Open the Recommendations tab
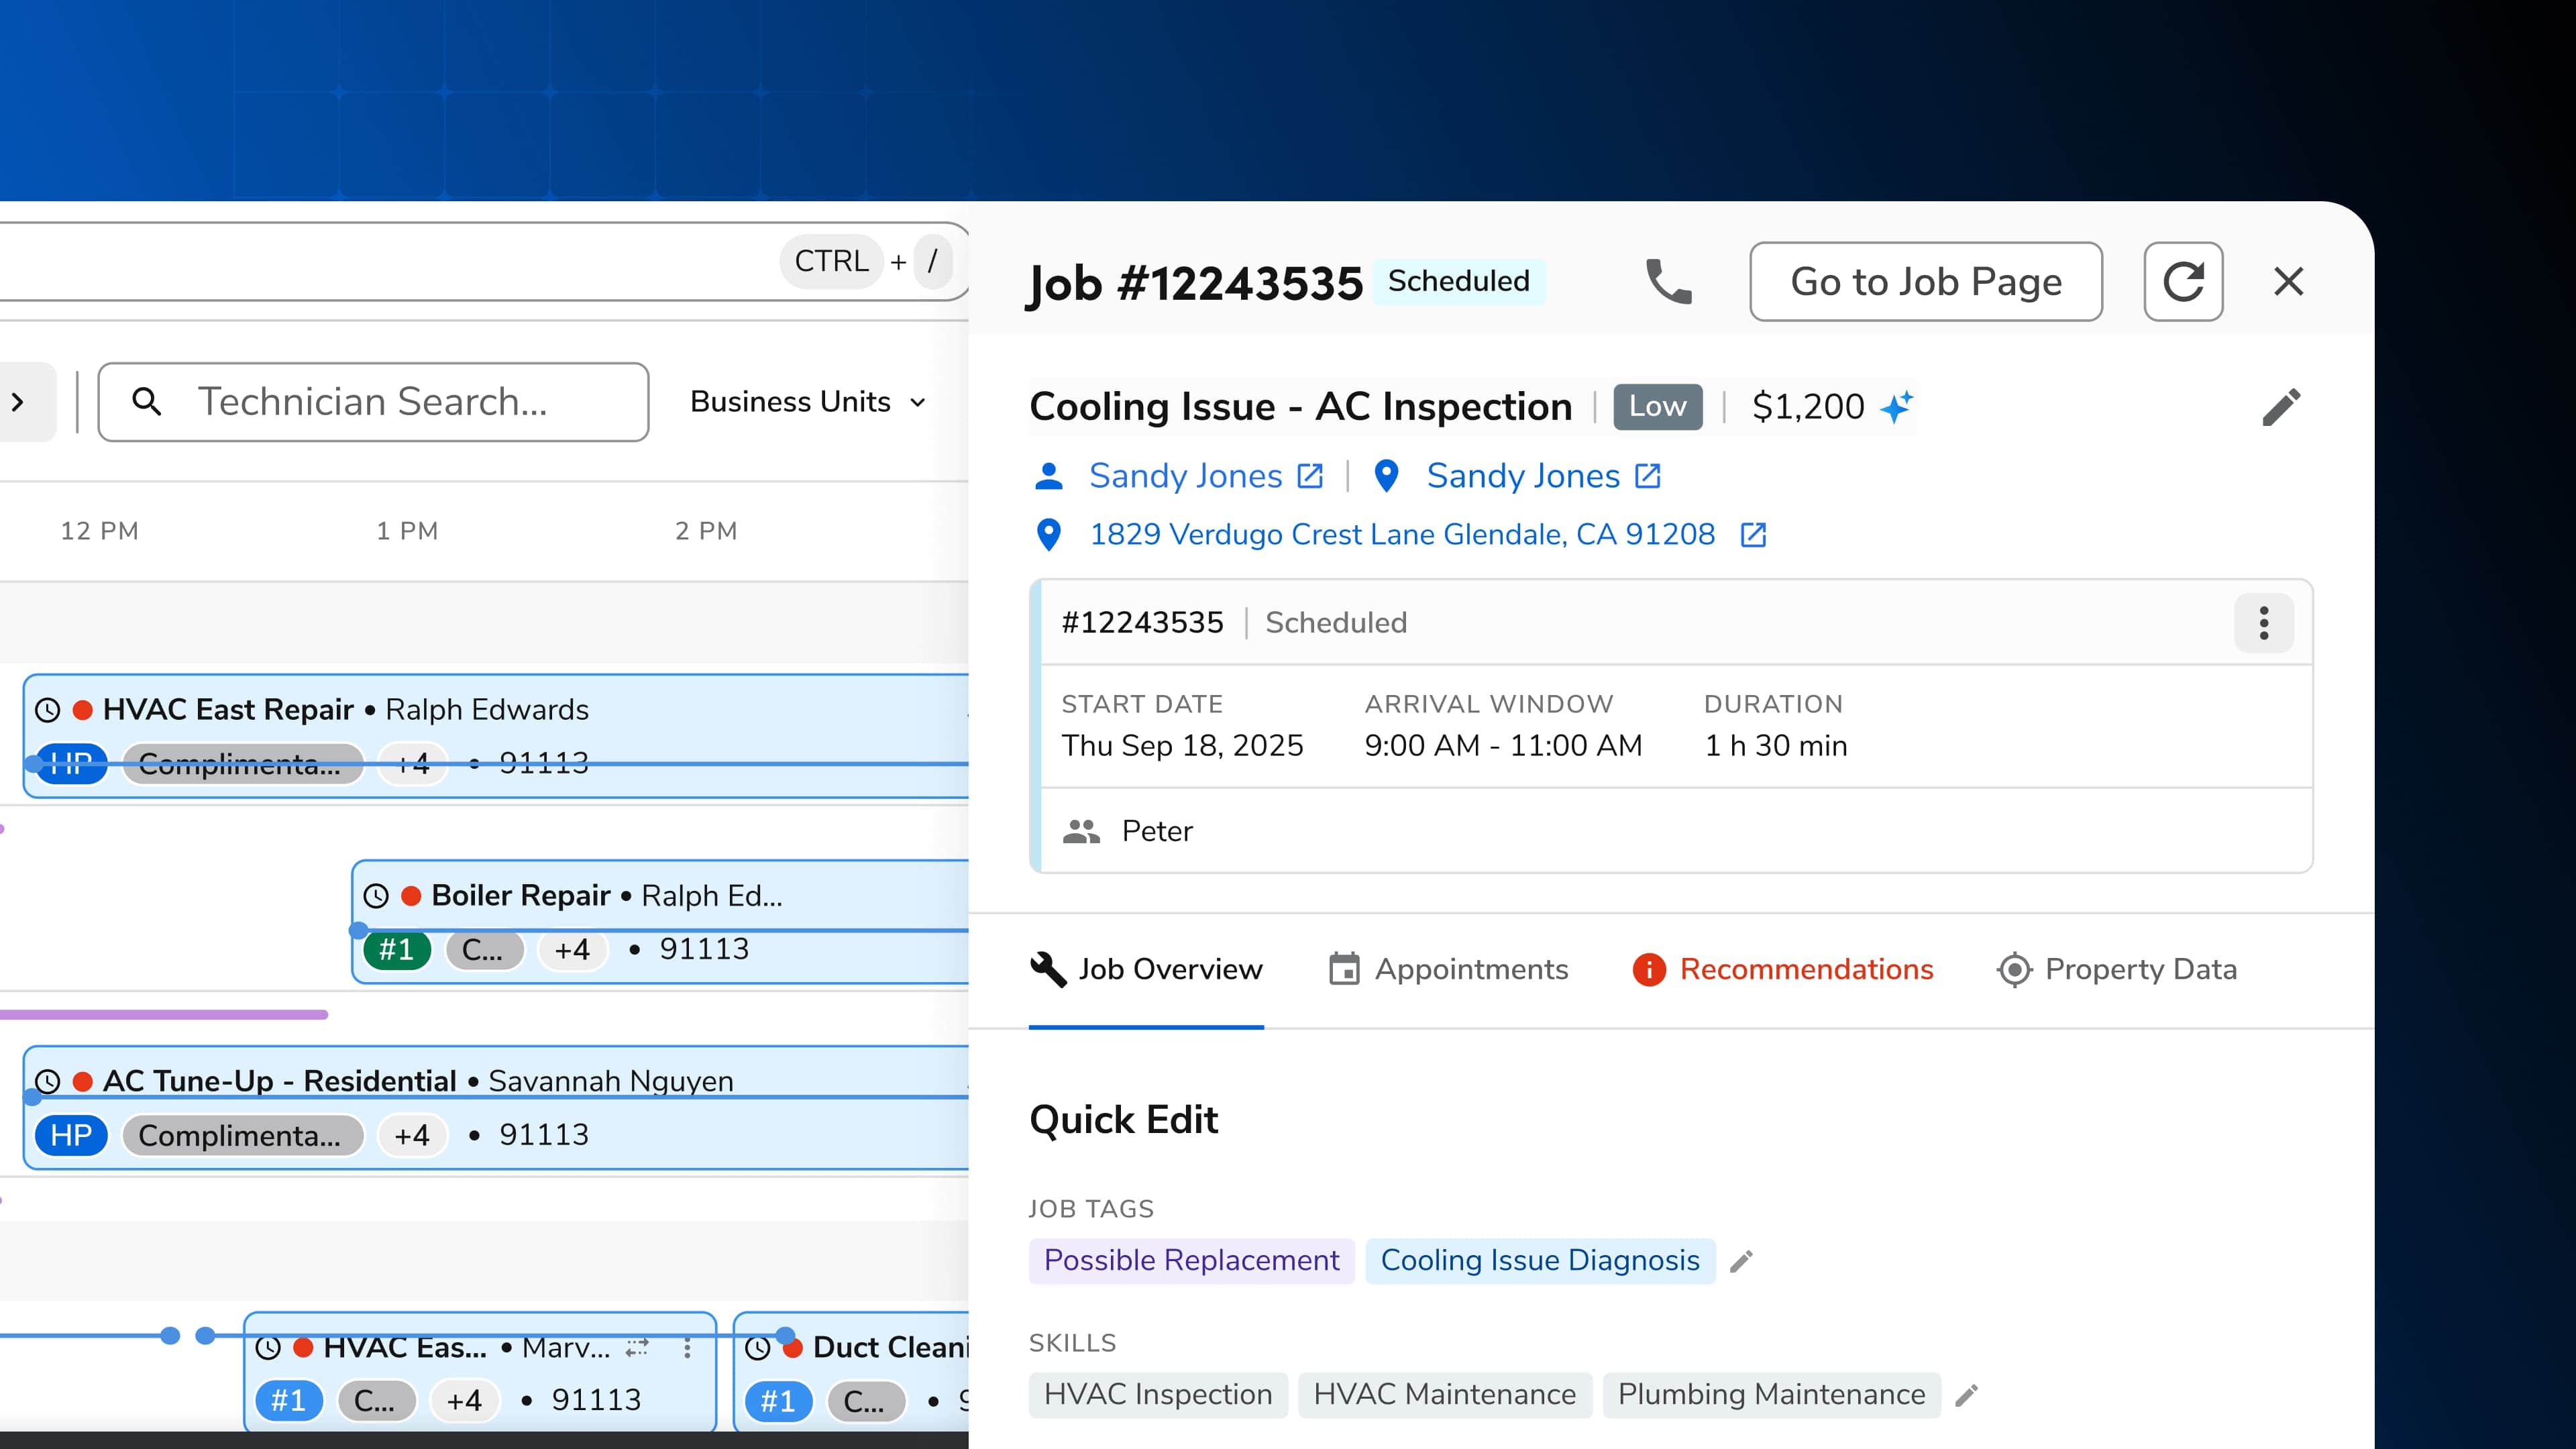This screenshot has height=1449, width=2576. [x=1783, y=969]
